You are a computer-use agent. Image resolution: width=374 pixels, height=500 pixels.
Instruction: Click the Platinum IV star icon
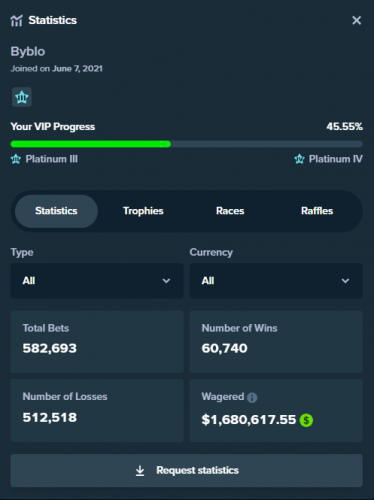pos(299,159)
